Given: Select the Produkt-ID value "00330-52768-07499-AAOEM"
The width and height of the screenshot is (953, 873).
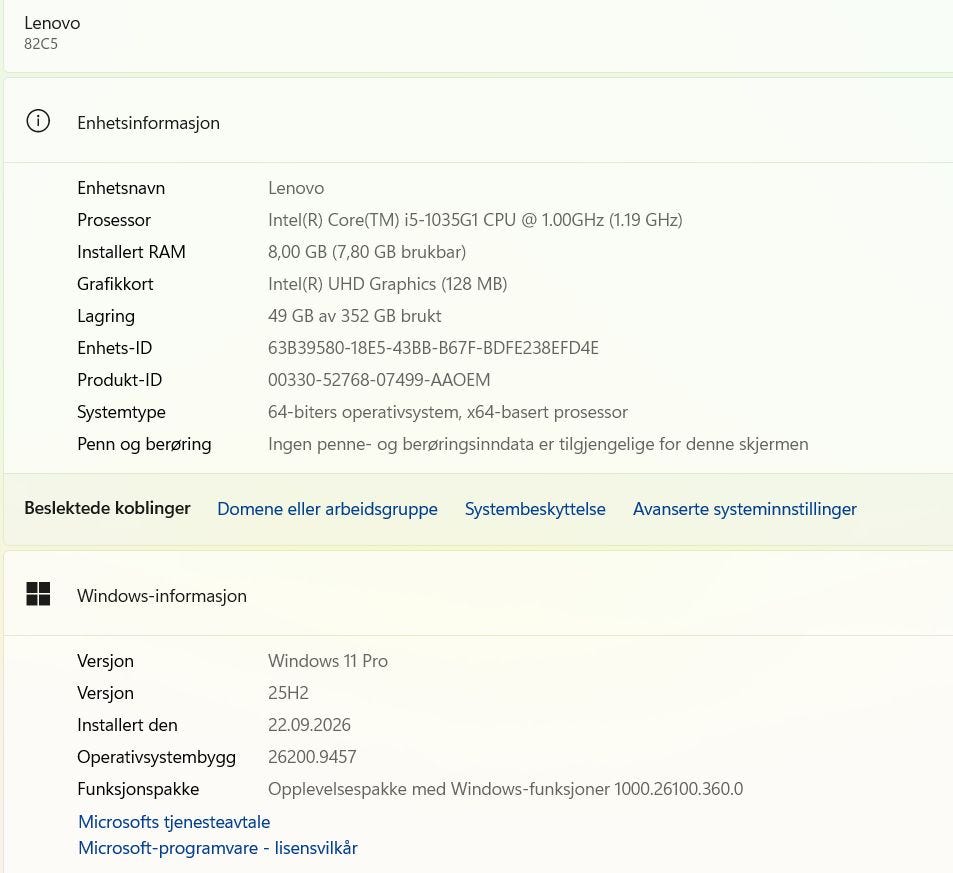Looking at the screenshot, I should (x=379, y=380).
